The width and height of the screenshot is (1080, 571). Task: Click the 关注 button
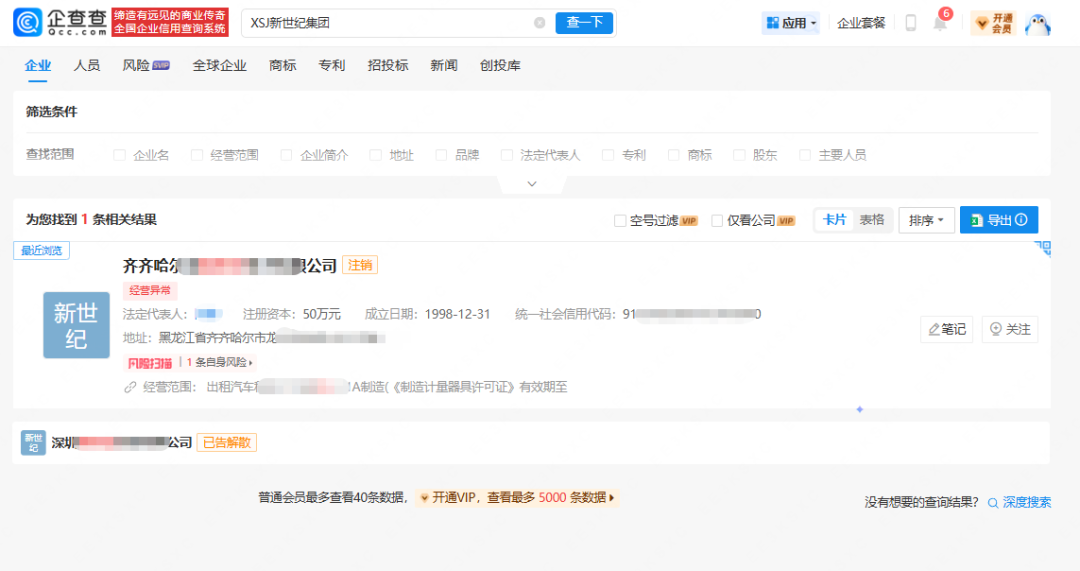[x=1010, y=329]
